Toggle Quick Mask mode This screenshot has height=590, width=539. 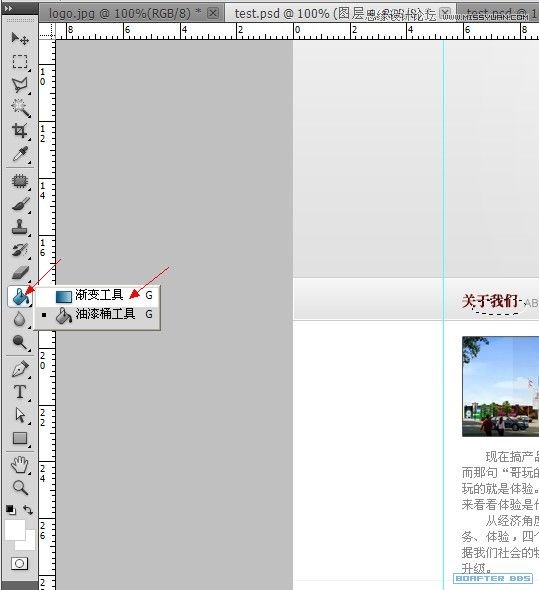(20, 563)
